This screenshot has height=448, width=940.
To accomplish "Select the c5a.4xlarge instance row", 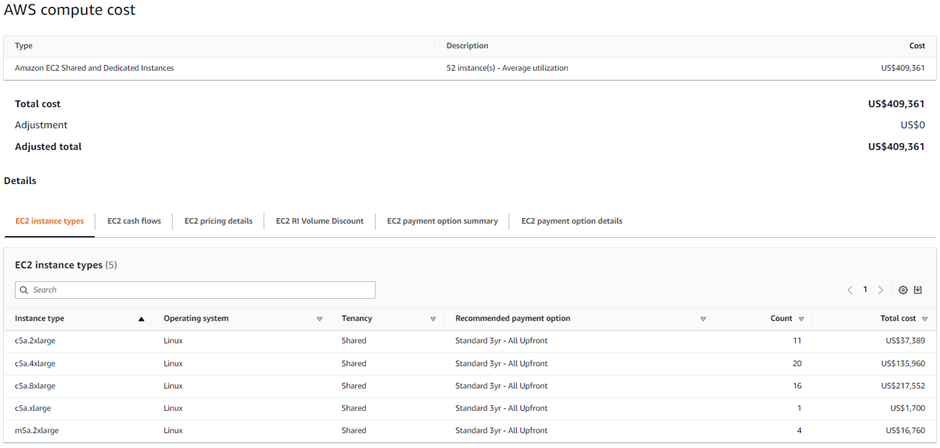I will 470,363.
